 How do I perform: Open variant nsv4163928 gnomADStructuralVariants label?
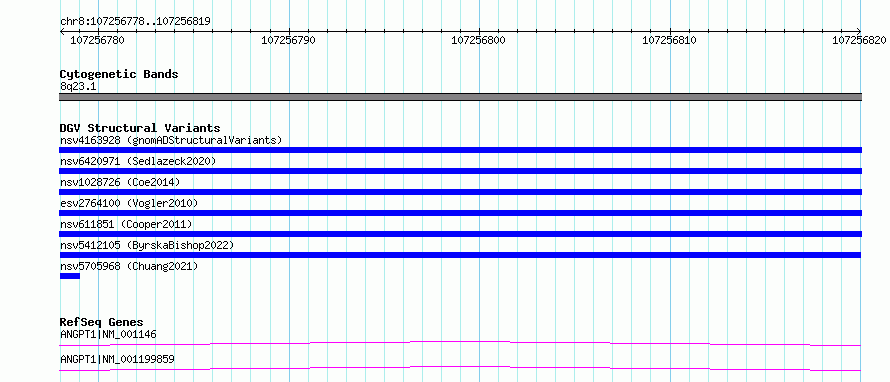click(x=171, y=140)
